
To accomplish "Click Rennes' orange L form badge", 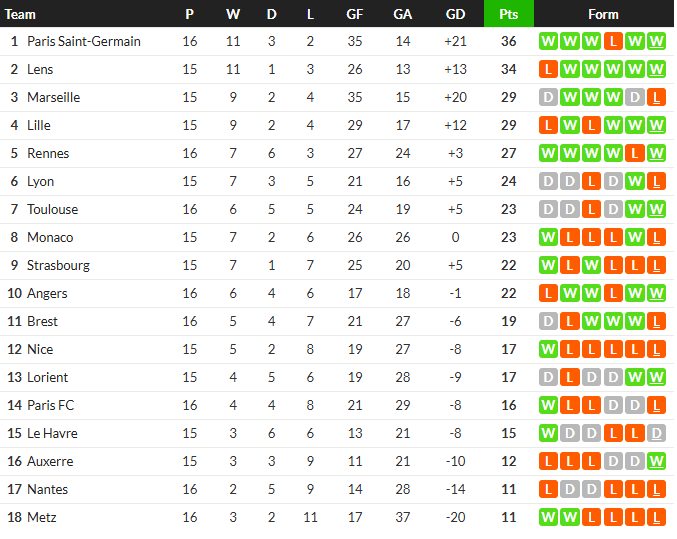I will [x=635, y=153].
